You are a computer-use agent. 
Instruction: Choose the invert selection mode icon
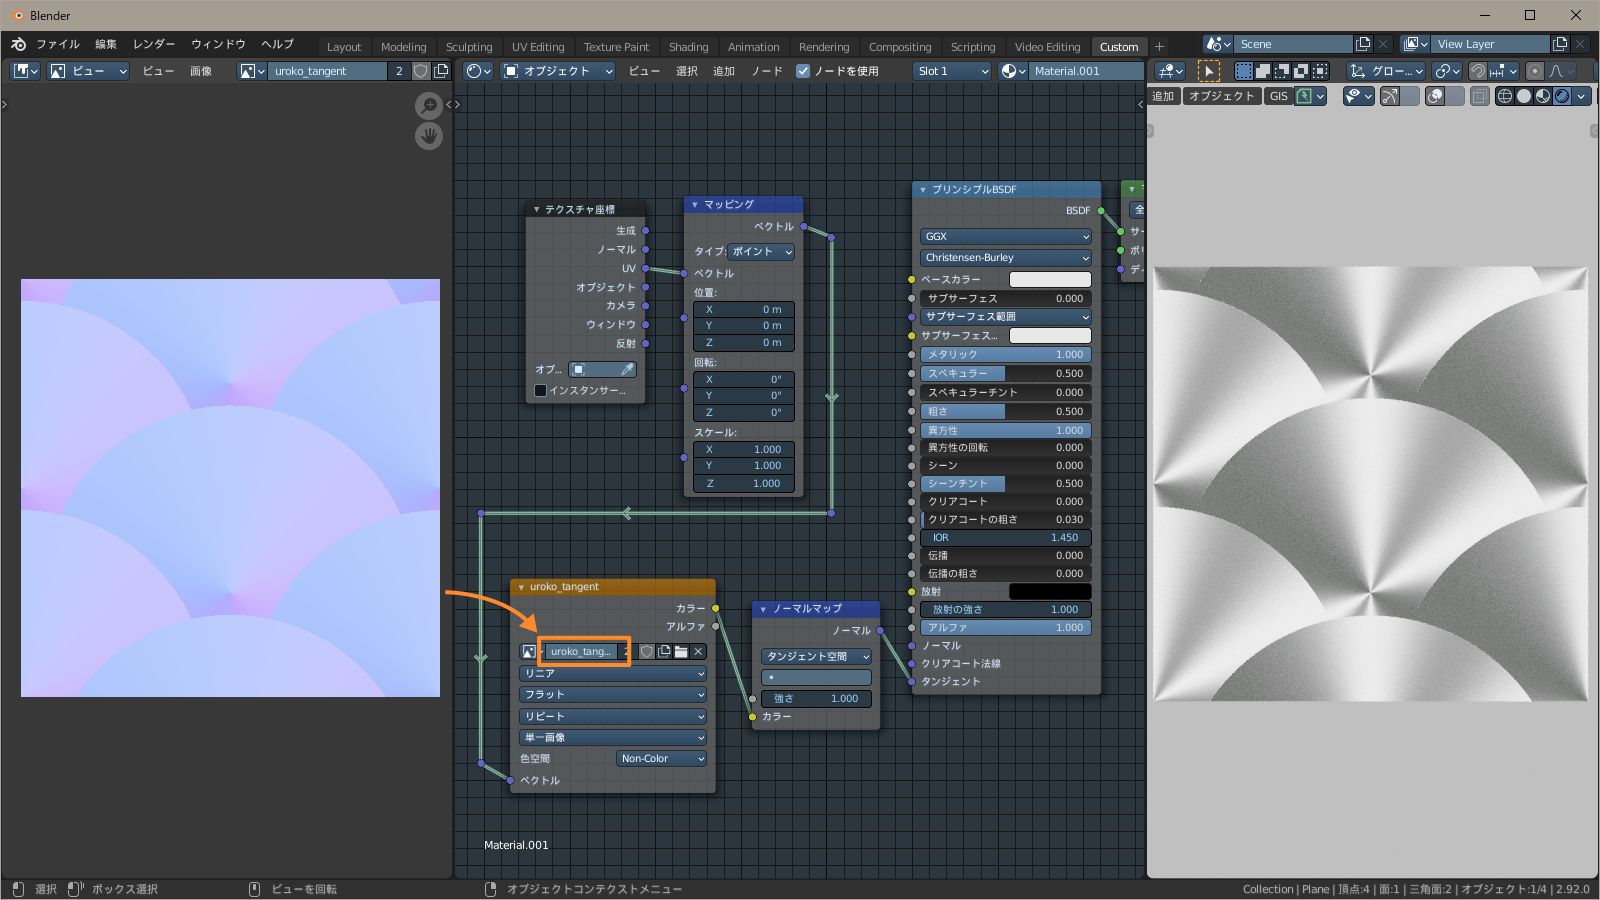click(1301, 71)
